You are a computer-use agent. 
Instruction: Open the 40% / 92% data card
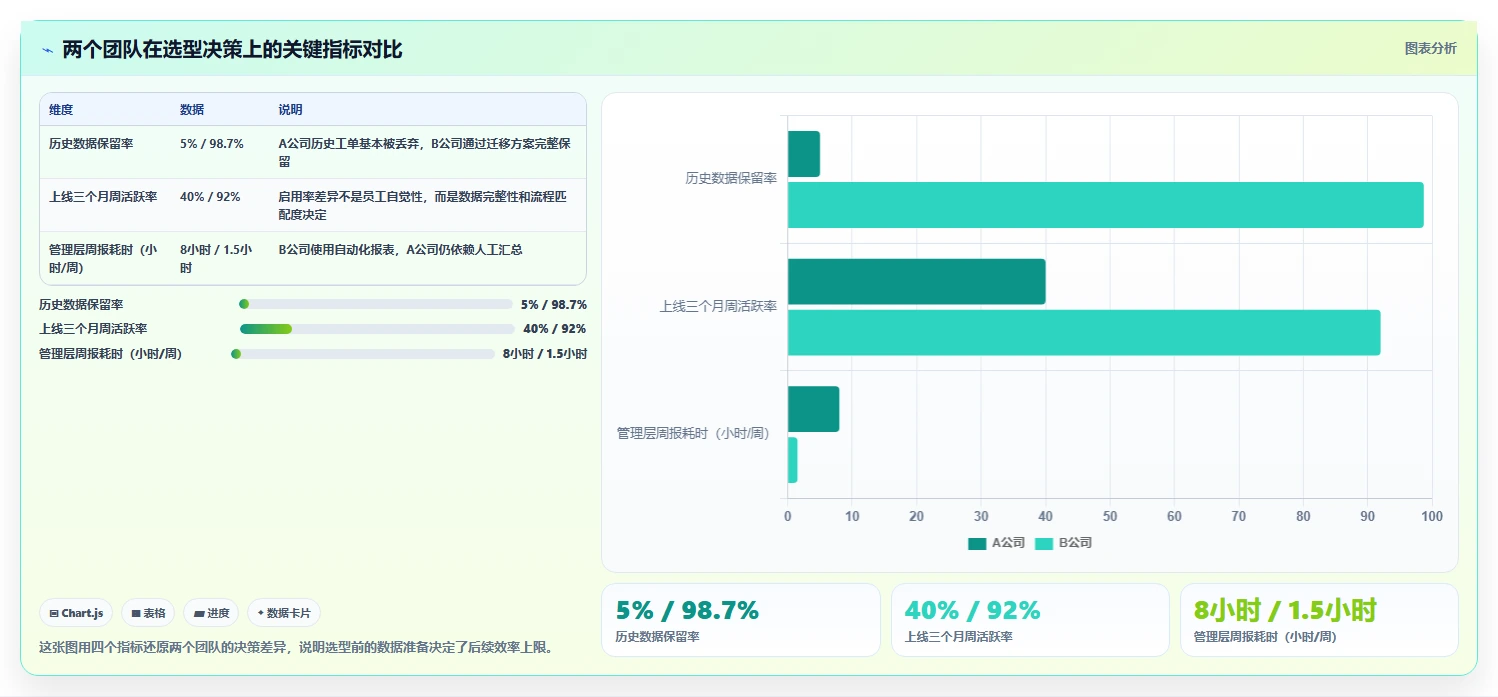[1030, 620]
